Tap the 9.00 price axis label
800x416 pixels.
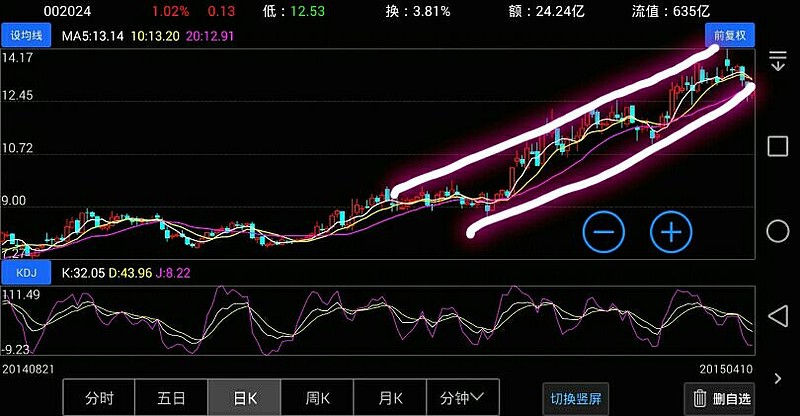pos(13,201)
